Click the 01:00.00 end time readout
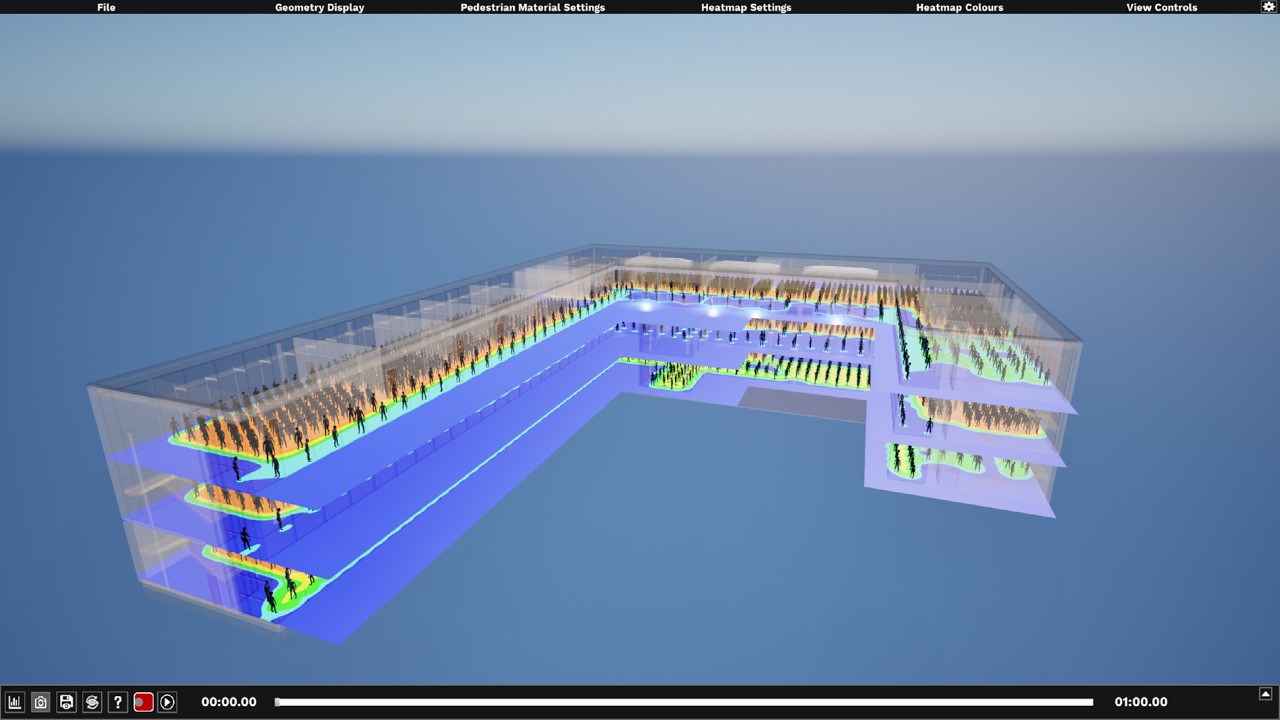Image resolution: width=1280 pixels, height=720 pixels. [1141, 702]
